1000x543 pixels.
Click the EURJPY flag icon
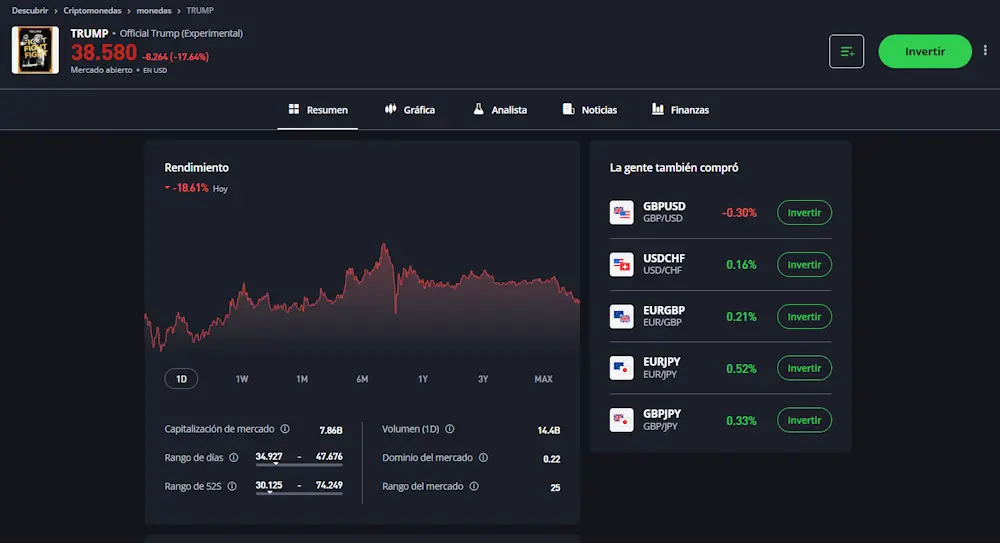click(621, 368)
